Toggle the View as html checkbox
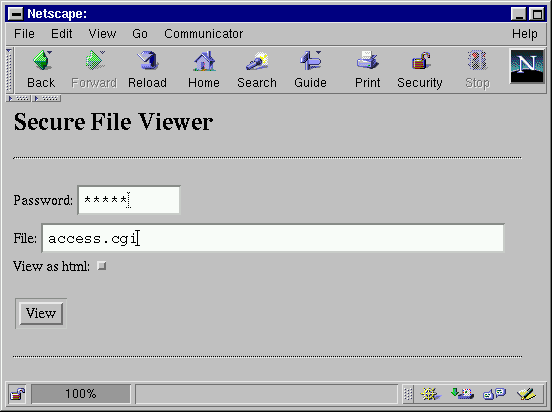The image size is (552, 412). 102,266
